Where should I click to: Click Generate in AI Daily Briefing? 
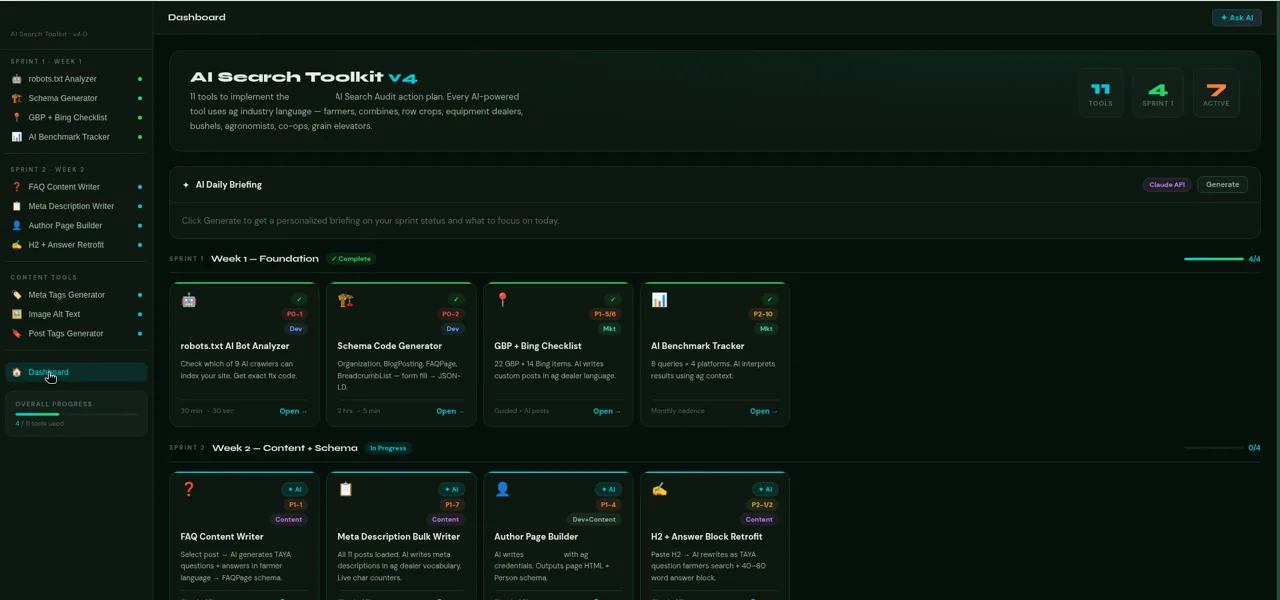(1222, 185)
